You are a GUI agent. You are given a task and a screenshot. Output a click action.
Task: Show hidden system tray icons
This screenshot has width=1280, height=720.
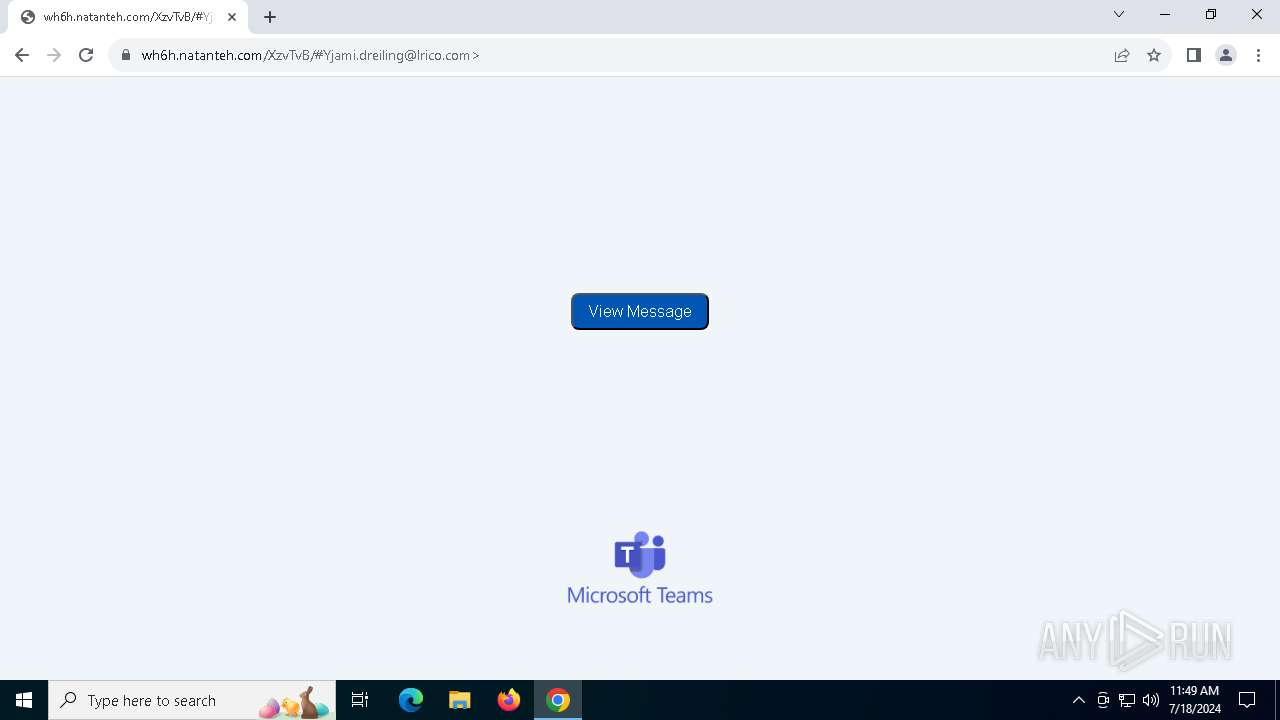click(1079, 700)
